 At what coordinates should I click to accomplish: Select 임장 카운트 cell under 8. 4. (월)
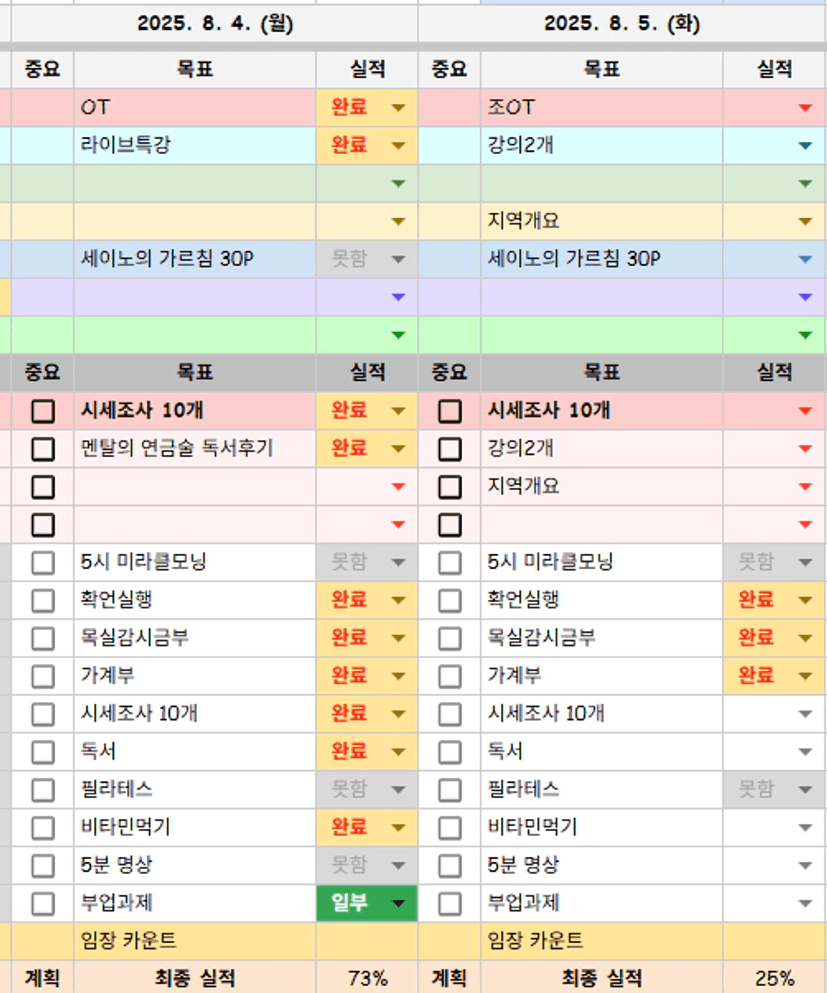click(195, 941)
